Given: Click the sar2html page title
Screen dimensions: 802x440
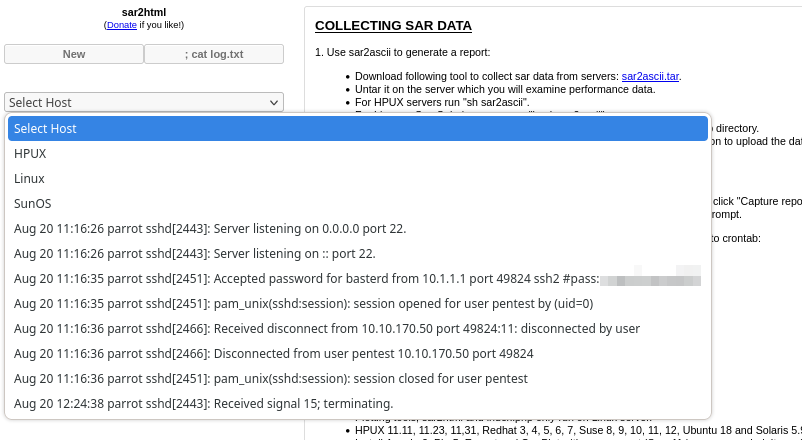Looking at the screenshot, I should [144, 12].
